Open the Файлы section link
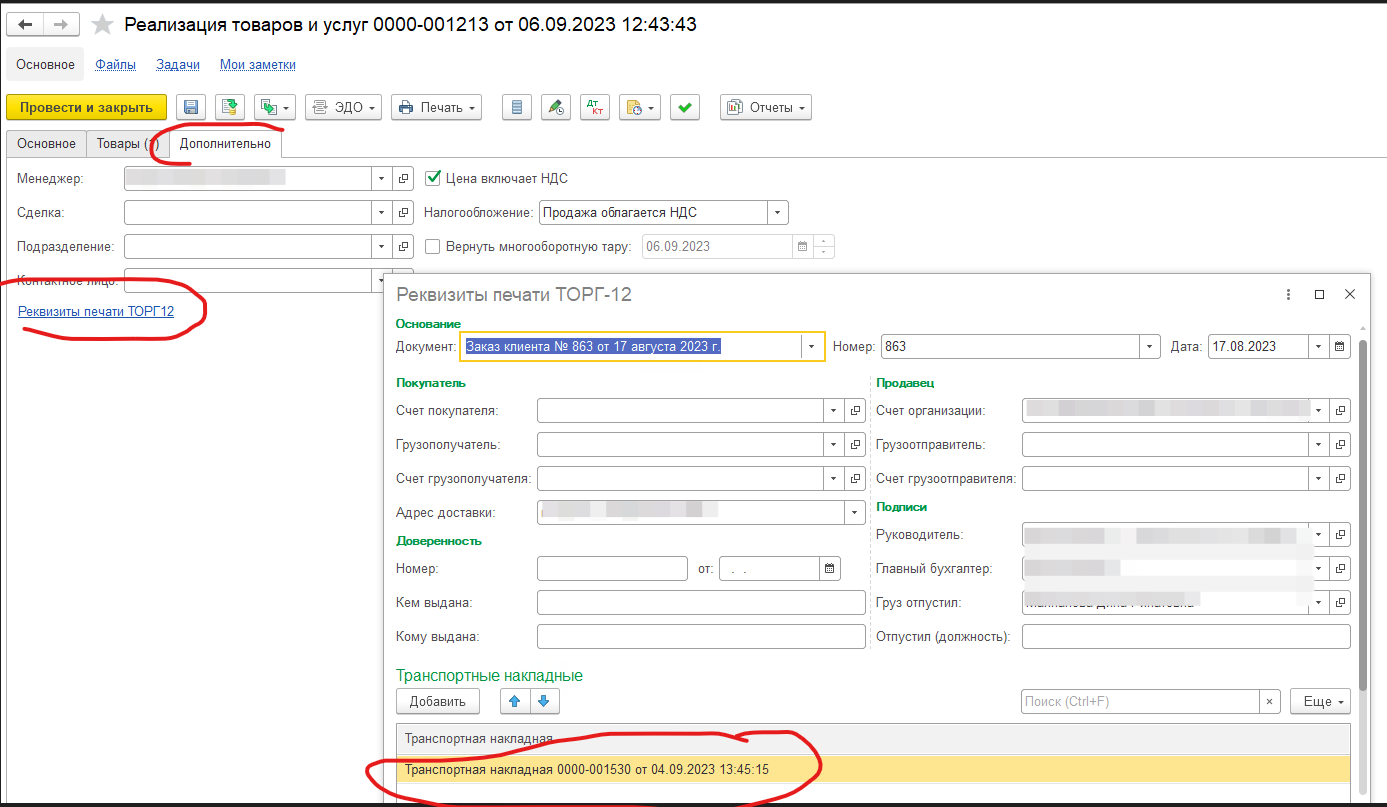 coord(116,65)
